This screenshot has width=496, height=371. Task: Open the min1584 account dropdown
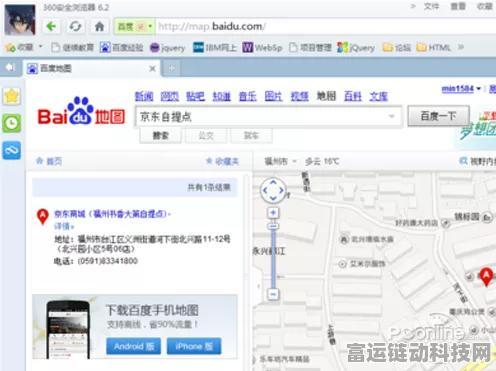461,89
